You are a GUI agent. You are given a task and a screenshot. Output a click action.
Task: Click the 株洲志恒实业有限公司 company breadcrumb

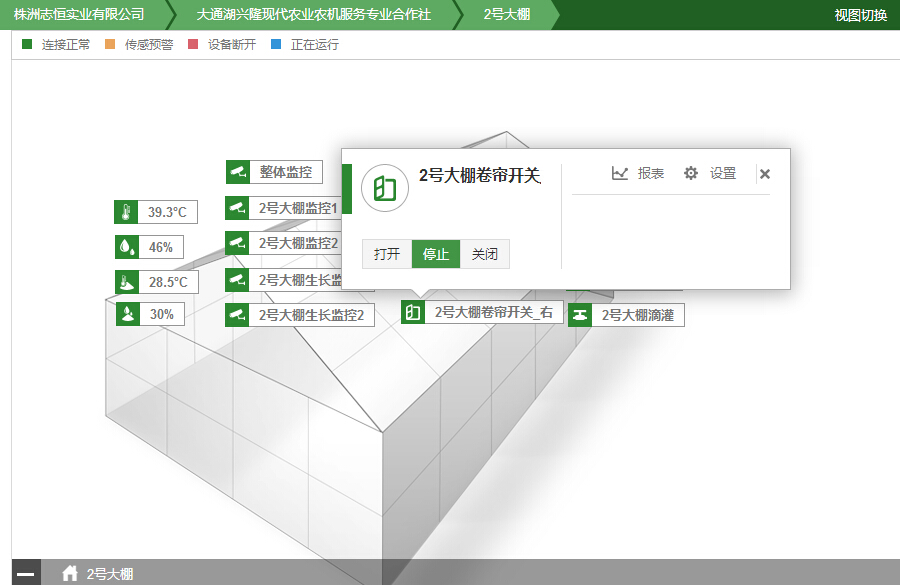[x=75, y=14]
